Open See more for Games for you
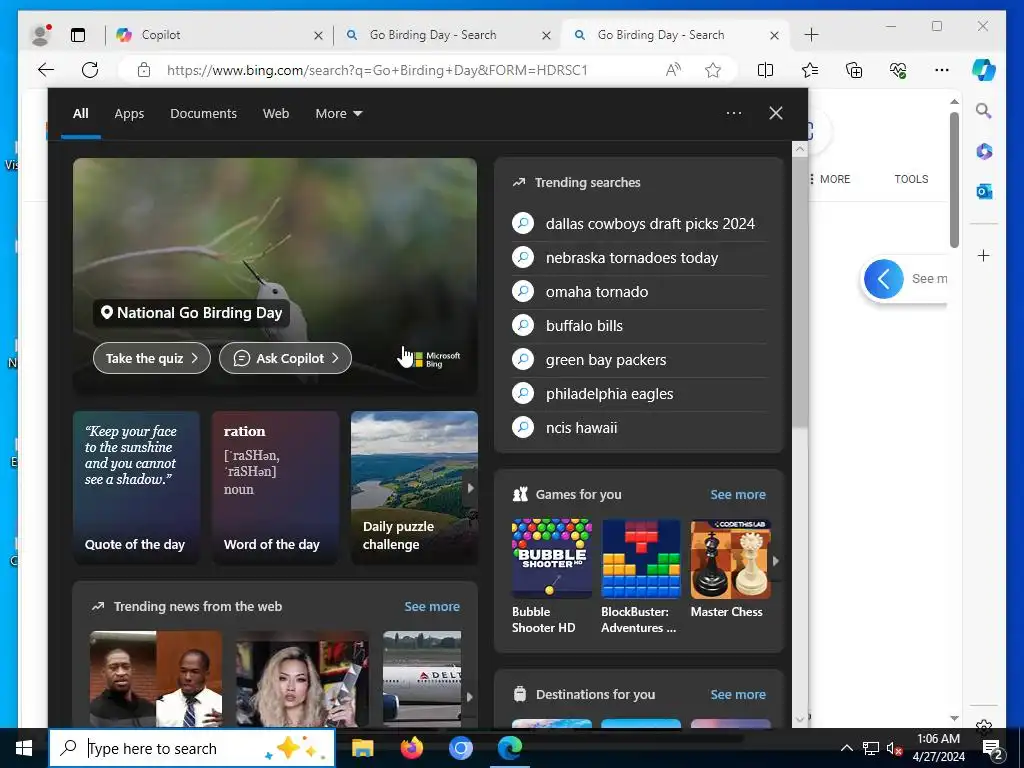The width and height of the screenshot is (1024, 768). (738, 494)
